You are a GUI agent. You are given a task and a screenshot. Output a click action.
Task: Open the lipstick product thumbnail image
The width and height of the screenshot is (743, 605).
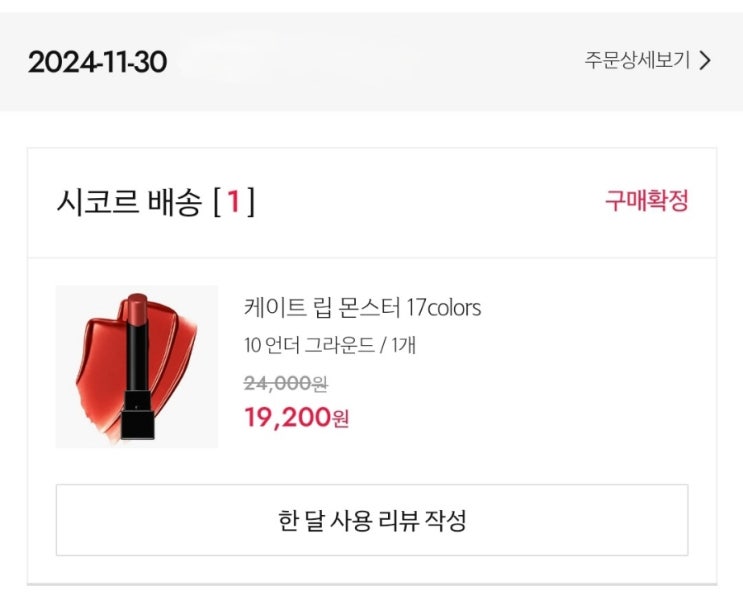136,367
